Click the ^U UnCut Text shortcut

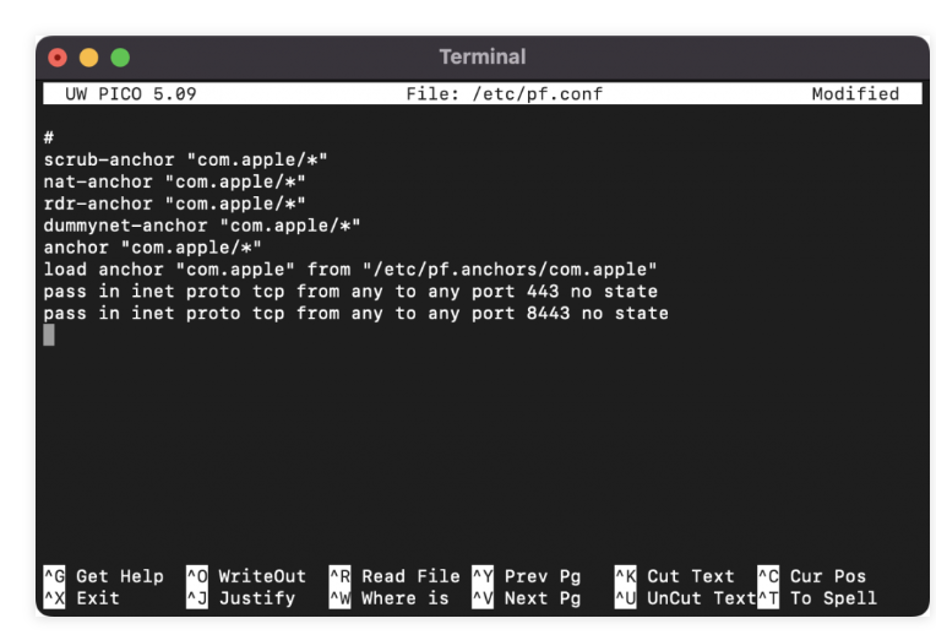click(684, 598)
